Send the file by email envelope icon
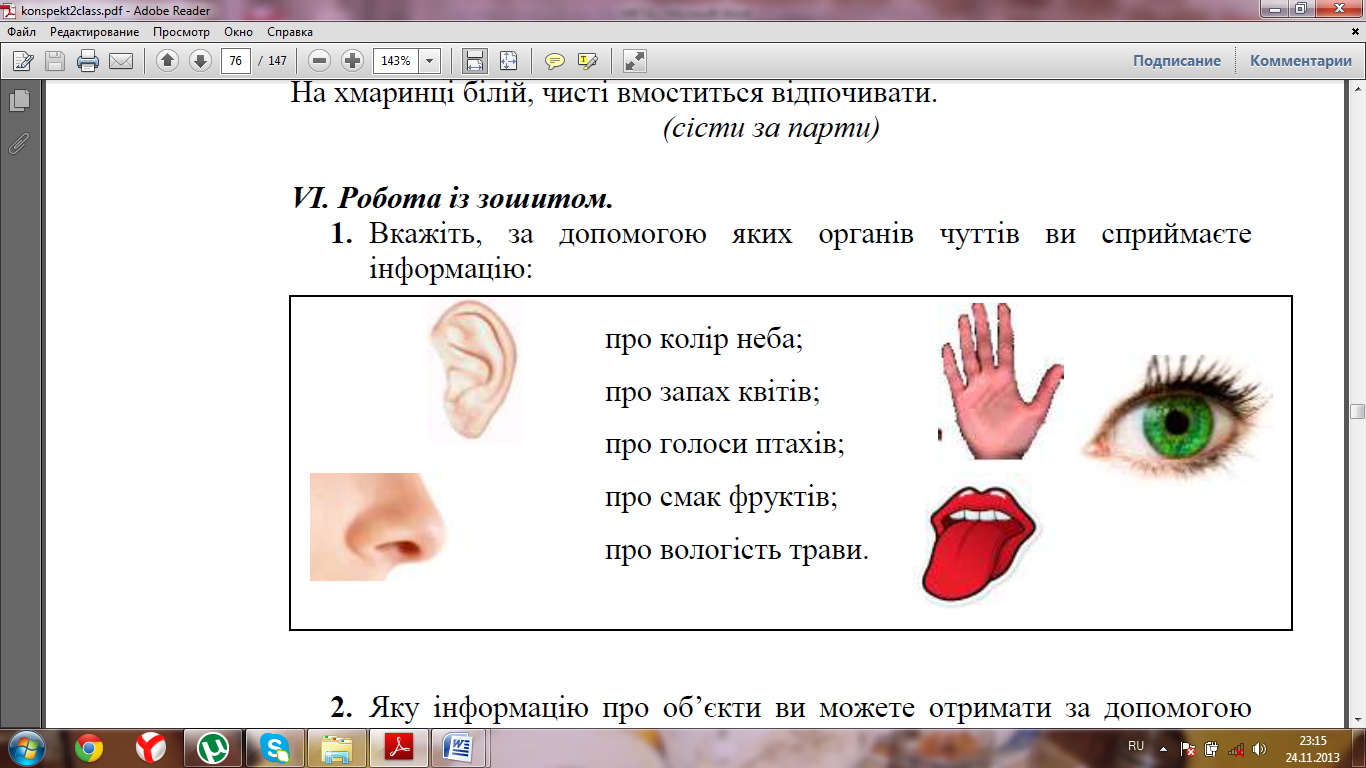Screen dimensions: 1366x768 click(121, 61)
